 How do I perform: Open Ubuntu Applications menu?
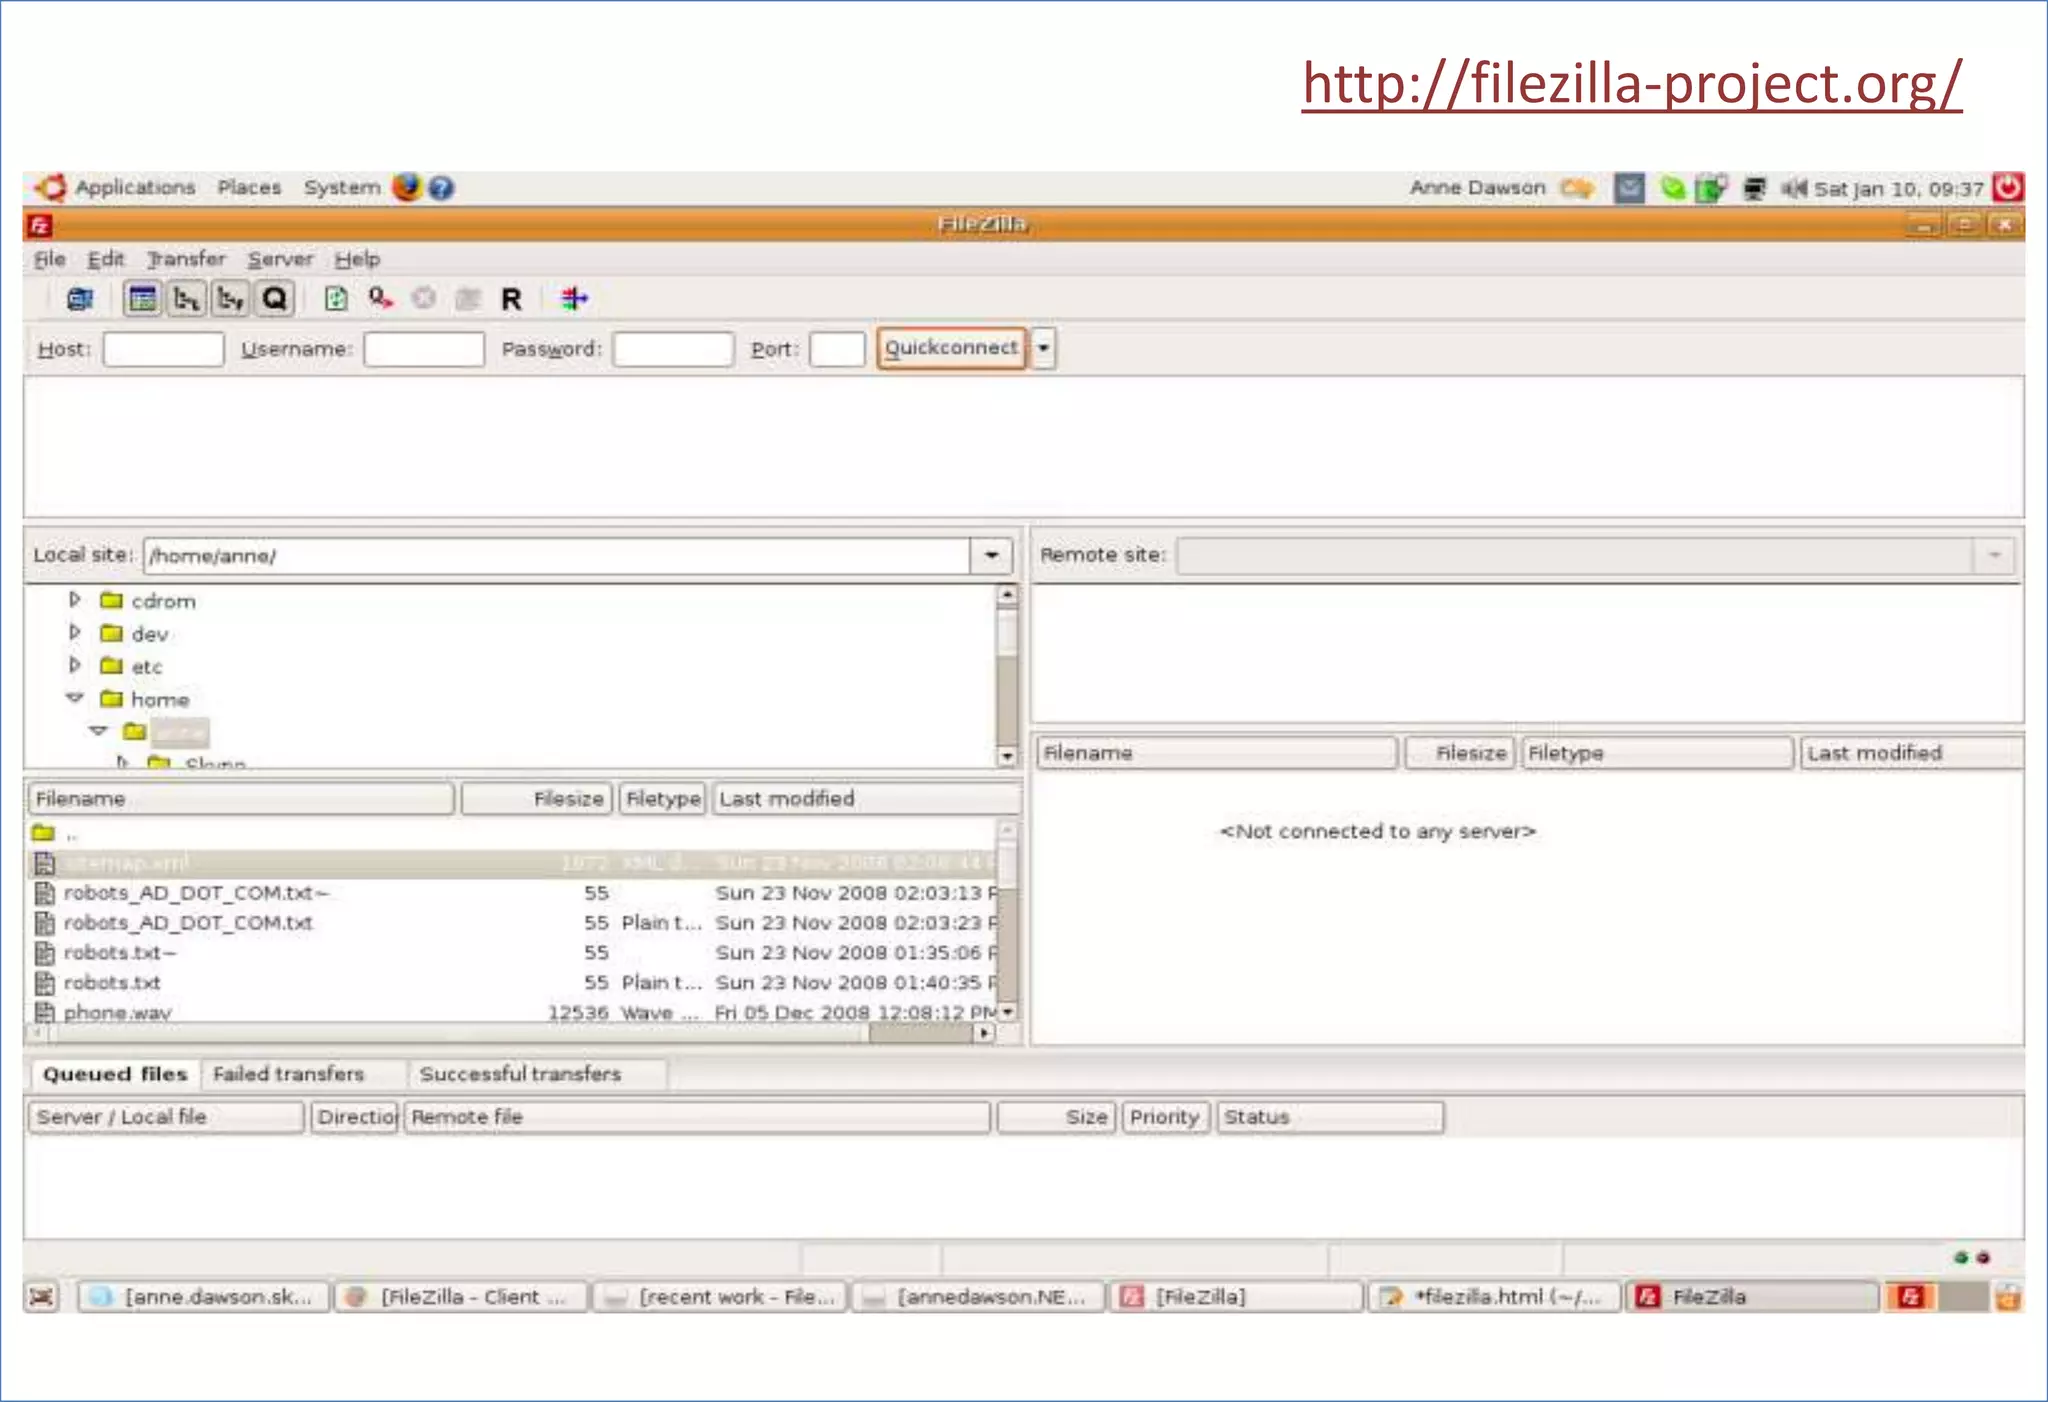[135, 188]
